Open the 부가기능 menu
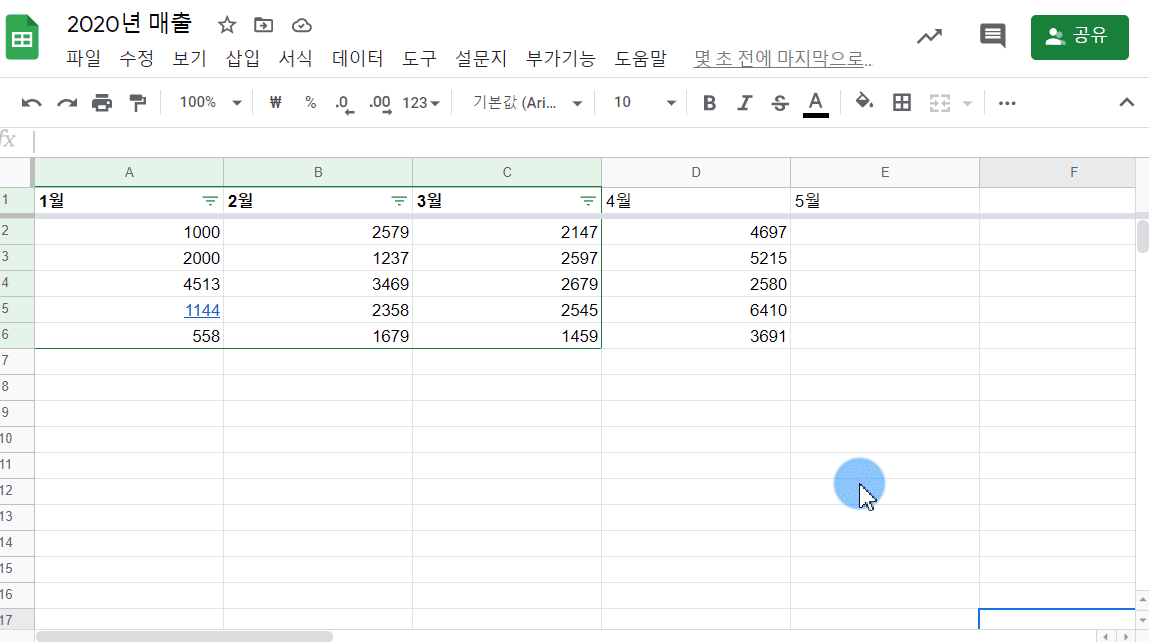The height and width of the screenshot is (642, 1149). [x=561, y=59]
